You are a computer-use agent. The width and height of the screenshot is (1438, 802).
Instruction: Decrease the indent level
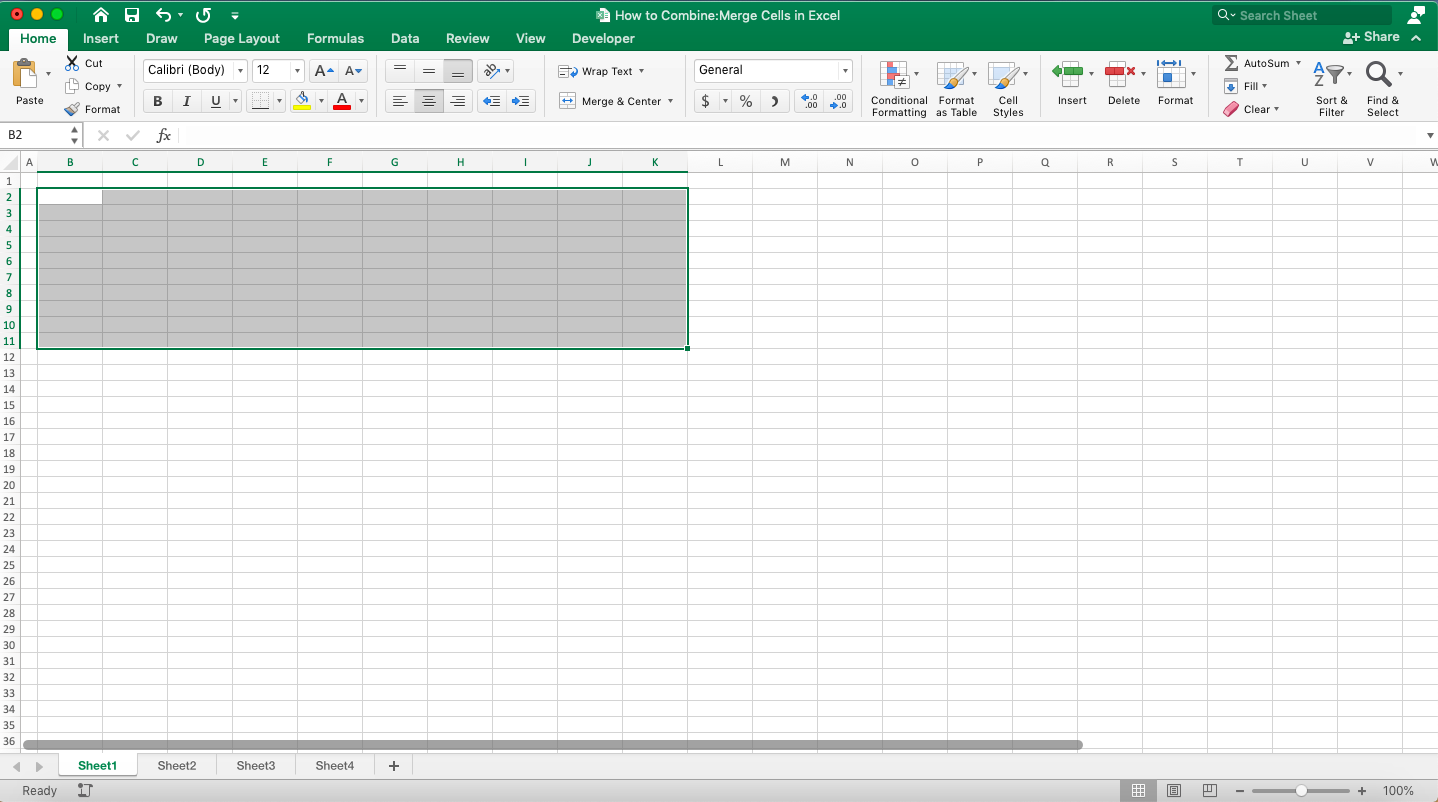(491, 101)
